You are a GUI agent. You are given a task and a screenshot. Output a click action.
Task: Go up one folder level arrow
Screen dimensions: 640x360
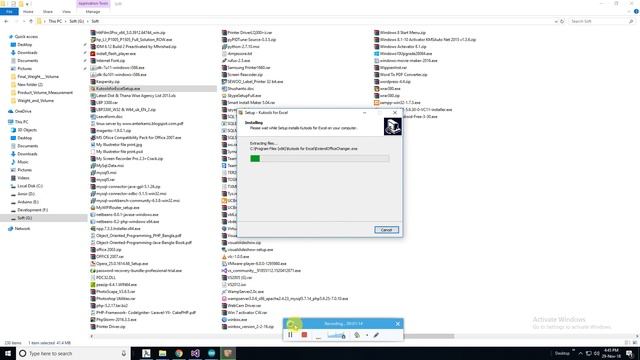pyautogui.click(x=31, y=21)
